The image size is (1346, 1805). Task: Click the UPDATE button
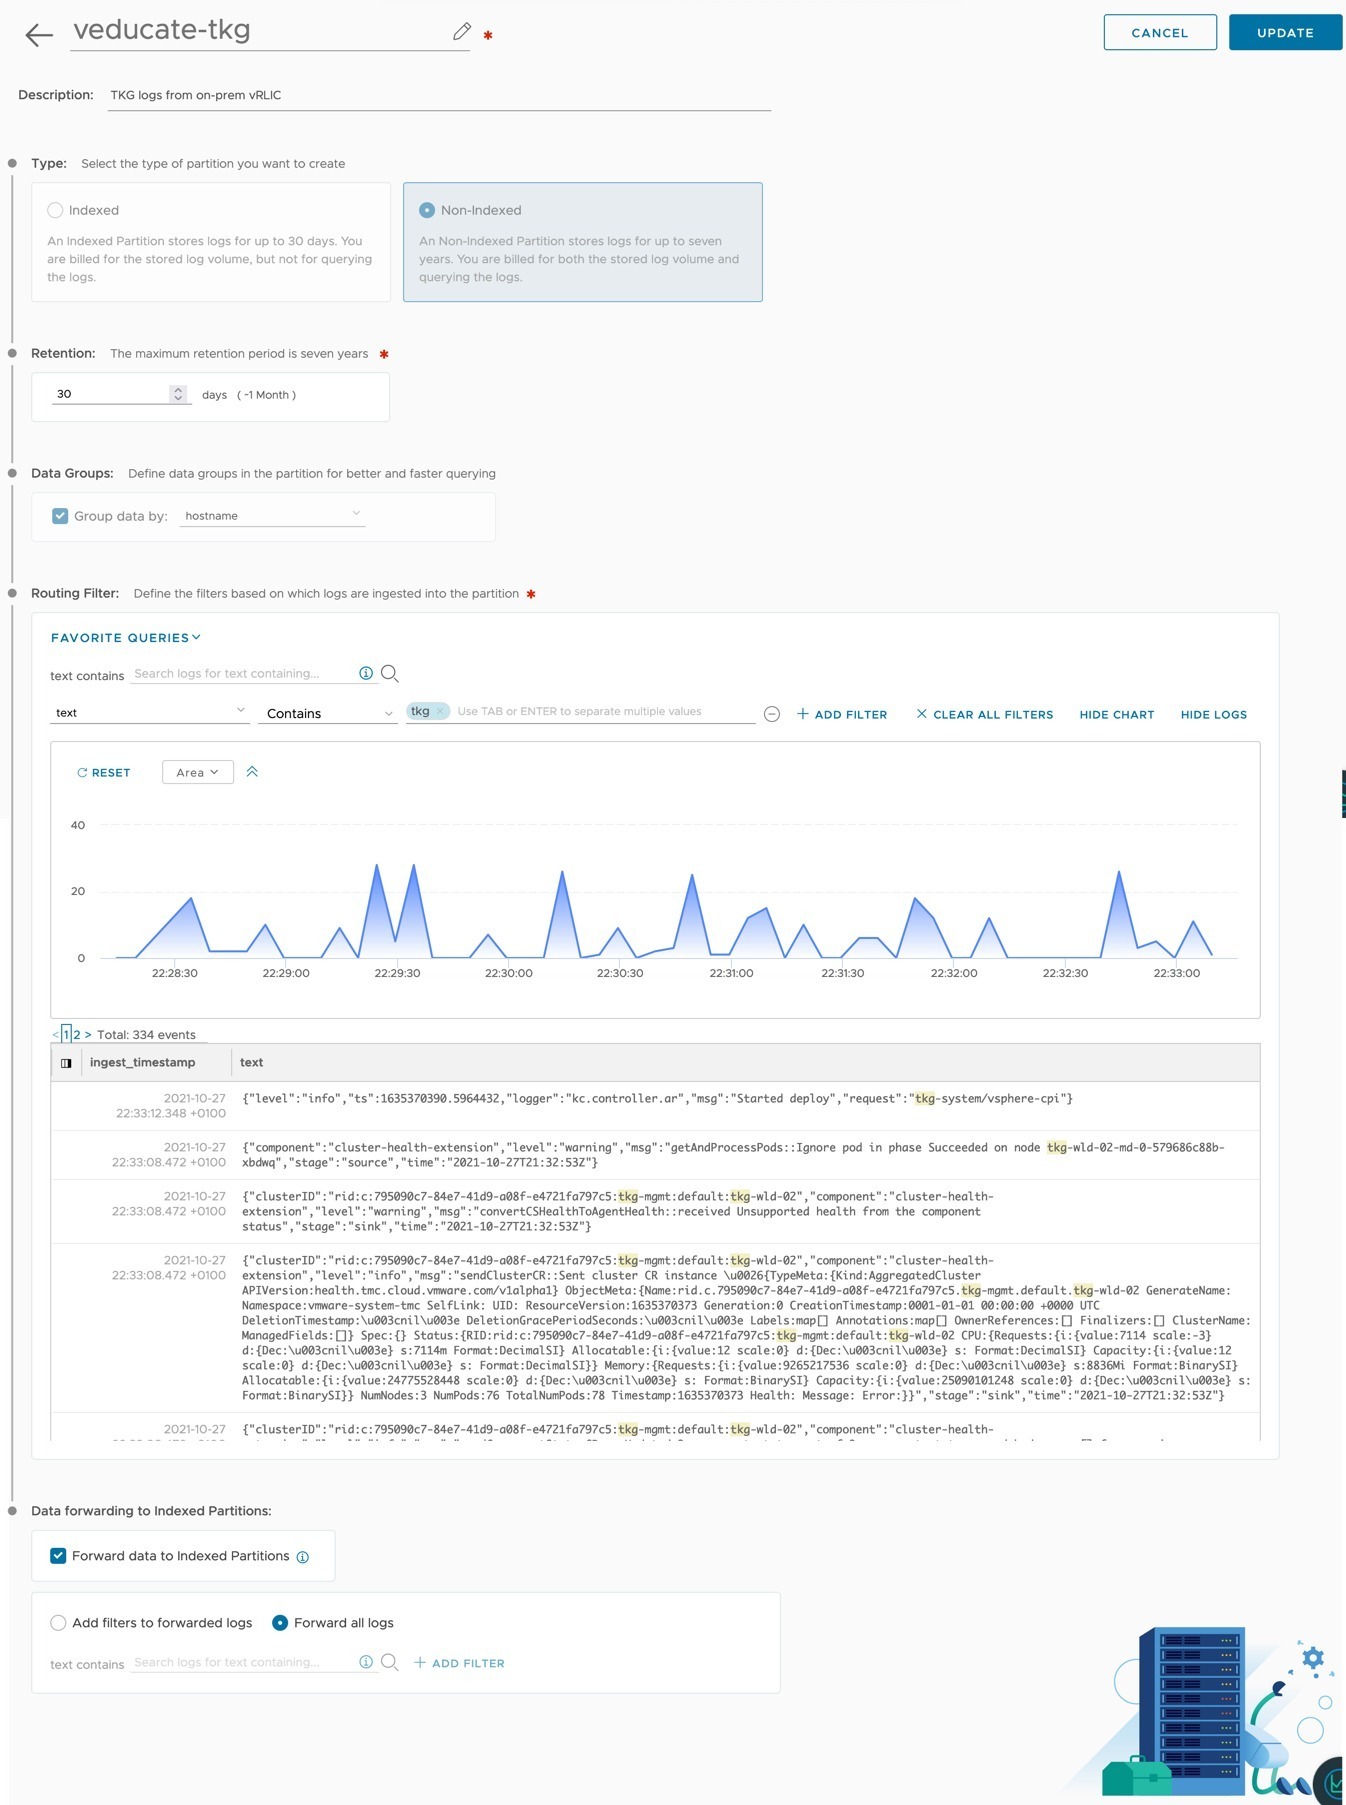[1285, 32]
